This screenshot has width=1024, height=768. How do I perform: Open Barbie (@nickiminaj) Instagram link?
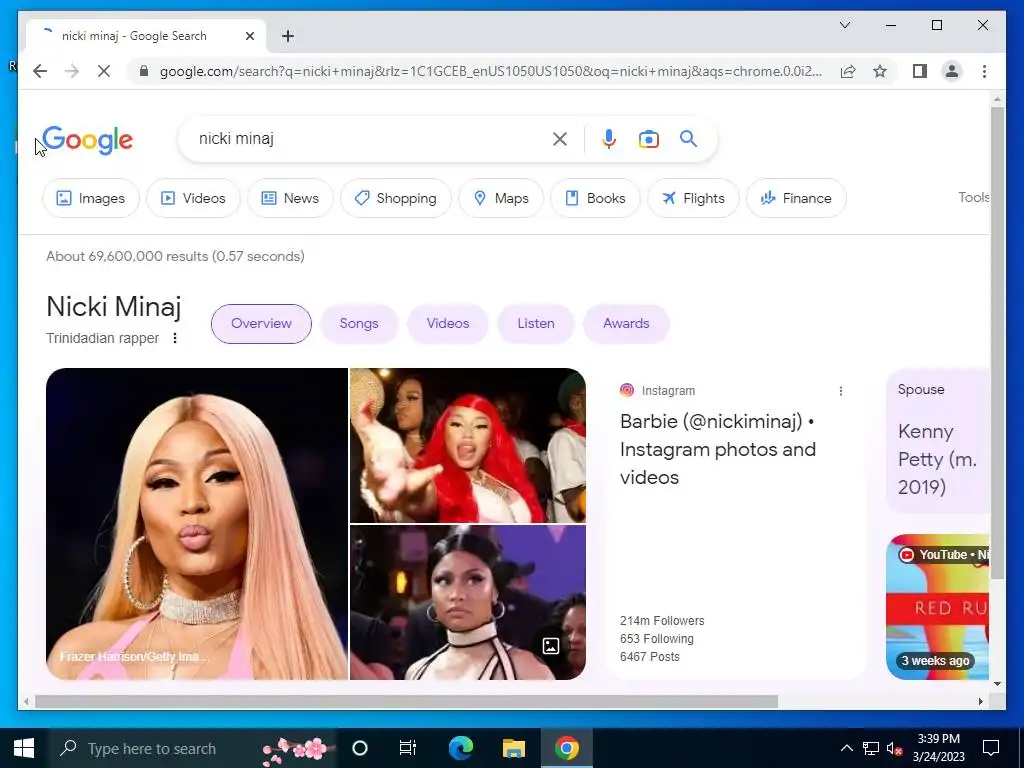718,449
